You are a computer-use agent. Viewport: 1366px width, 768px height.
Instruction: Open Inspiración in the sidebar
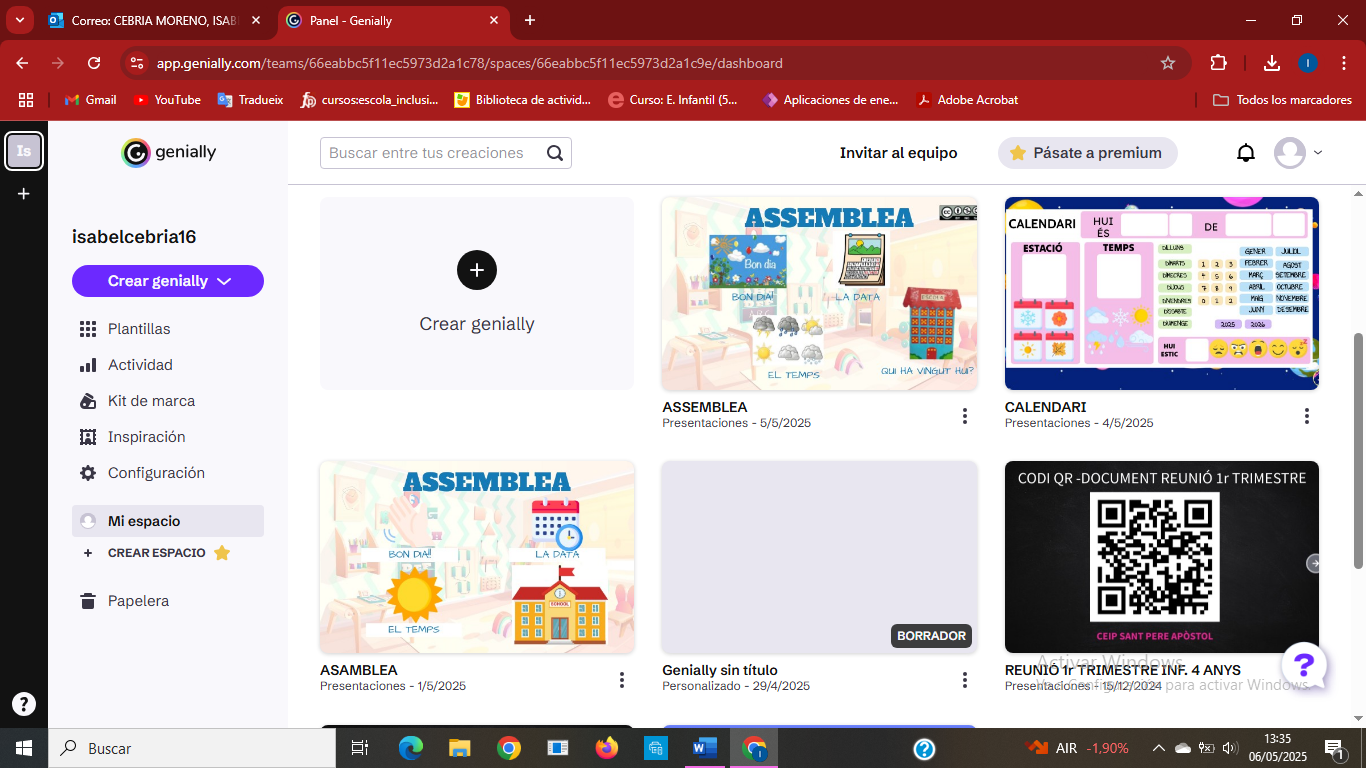click(146, 437)
